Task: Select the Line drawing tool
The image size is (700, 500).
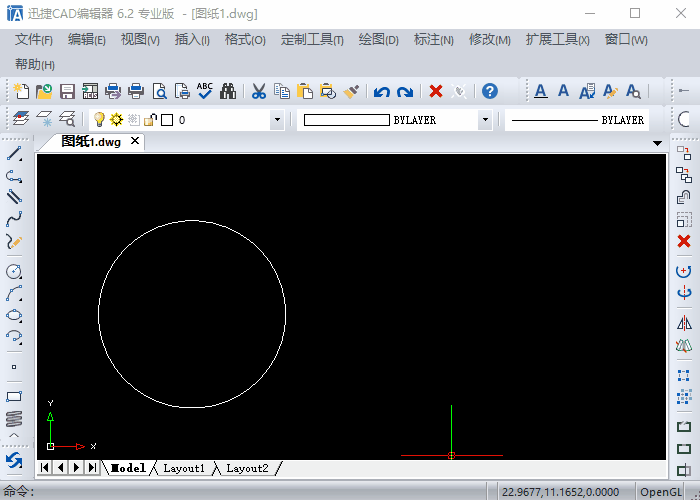Action: 14,154
